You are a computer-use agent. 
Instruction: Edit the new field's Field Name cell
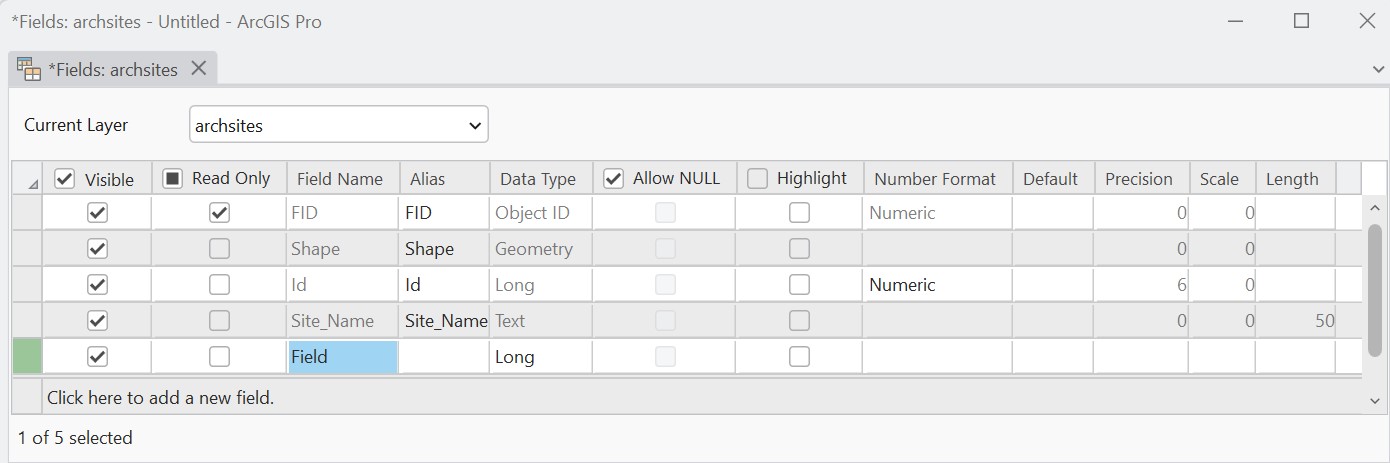(x=343, y=357)
